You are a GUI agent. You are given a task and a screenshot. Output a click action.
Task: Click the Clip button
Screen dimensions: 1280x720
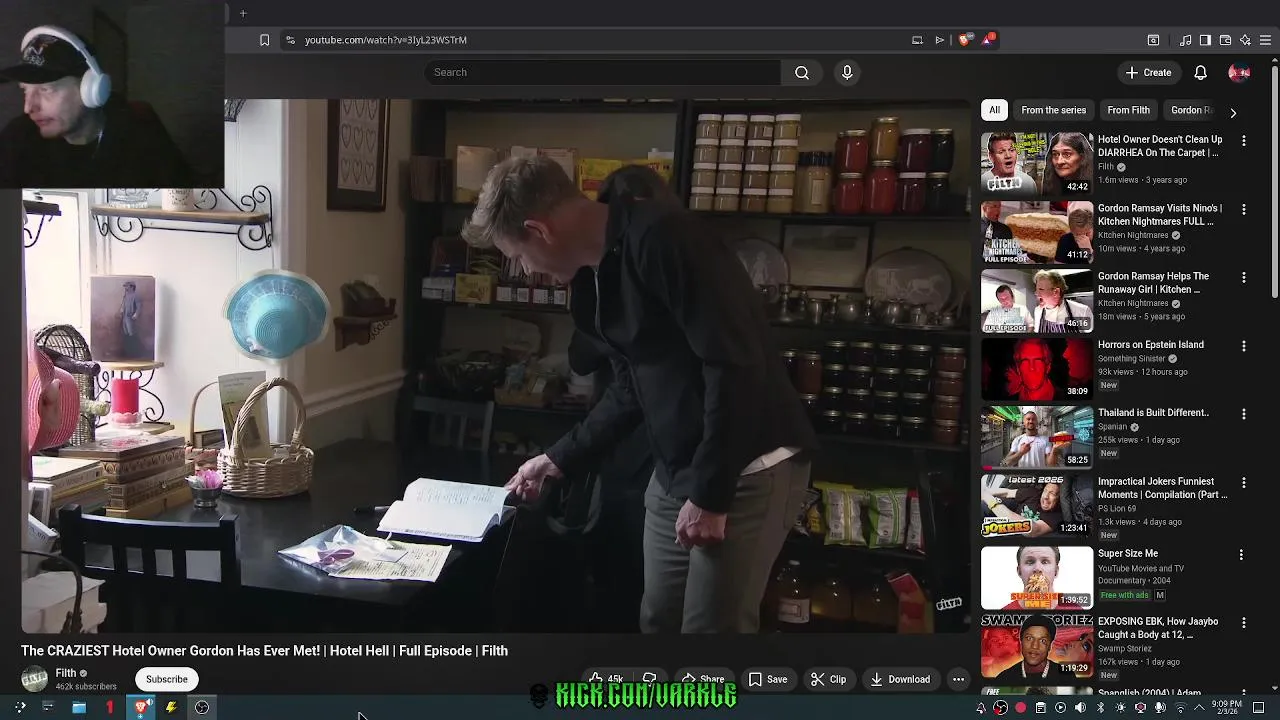tap(828, 679)
